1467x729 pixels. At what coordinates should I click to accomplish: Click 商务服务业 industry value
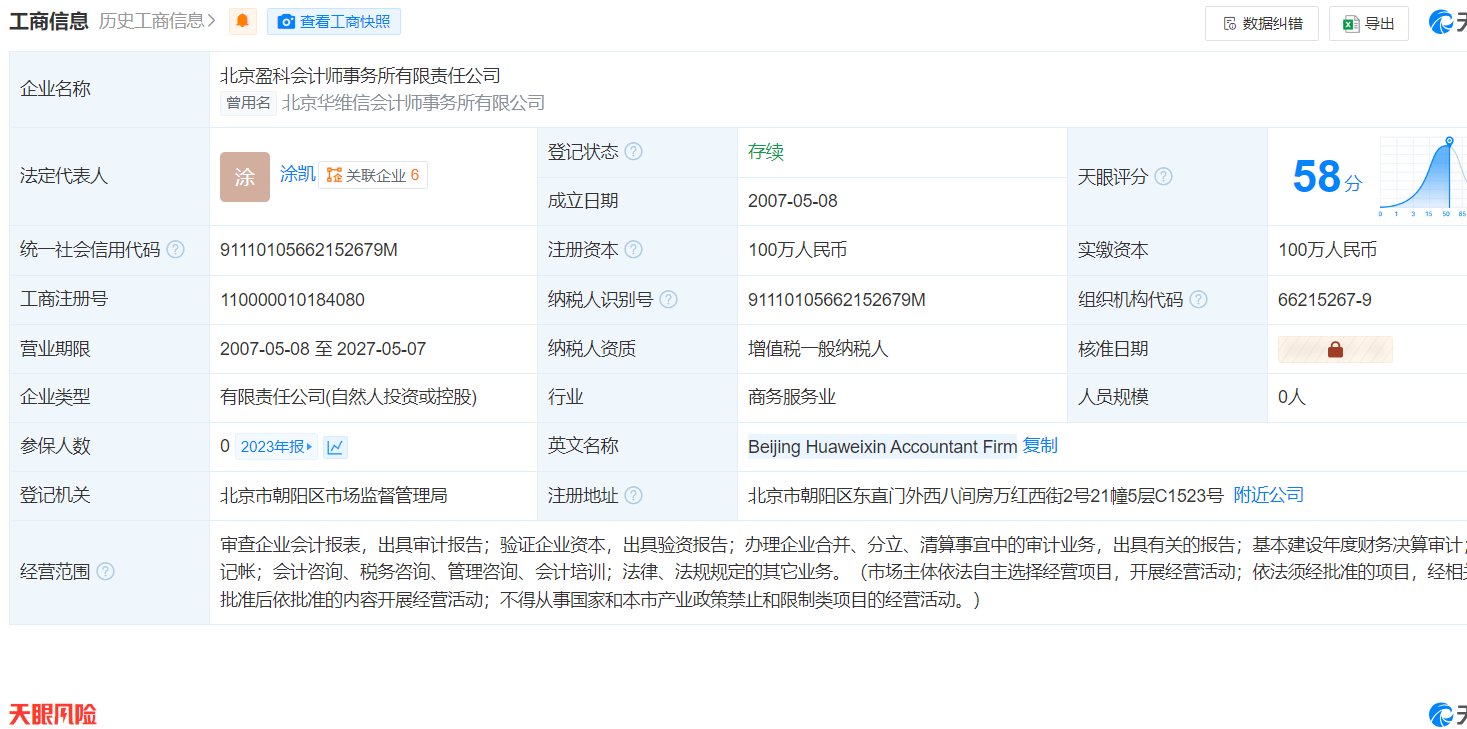792,397
